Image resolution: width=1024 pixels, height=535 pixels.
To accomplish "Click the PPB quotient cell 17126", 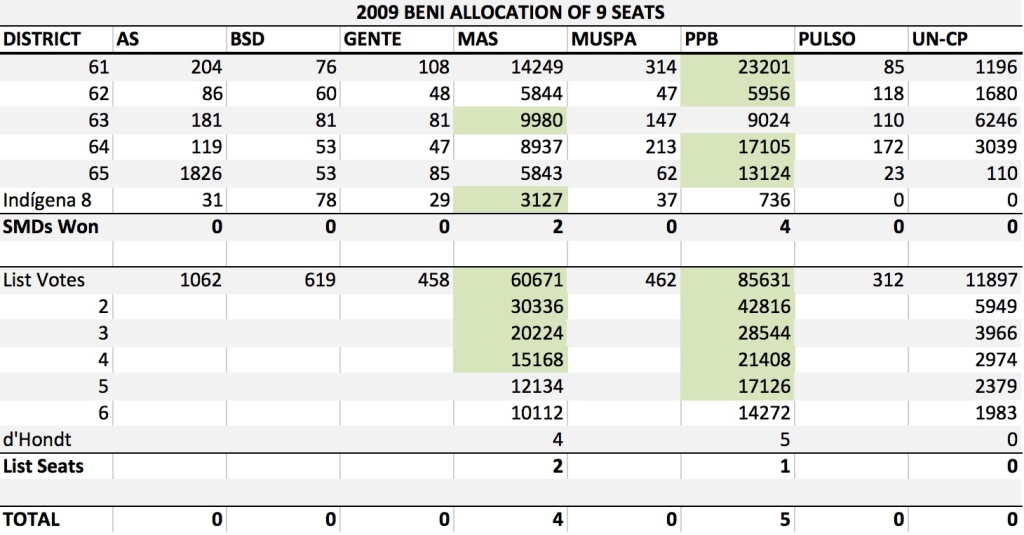I will [x=737, y=387].
